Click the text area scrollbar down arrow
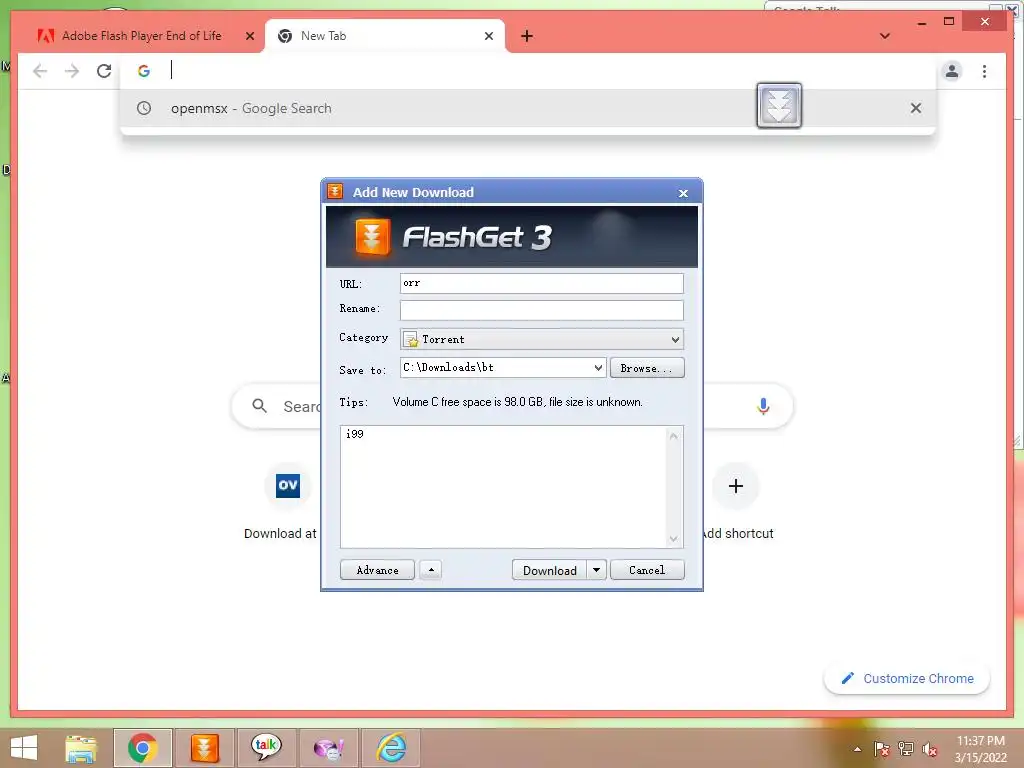 [674, 539]
